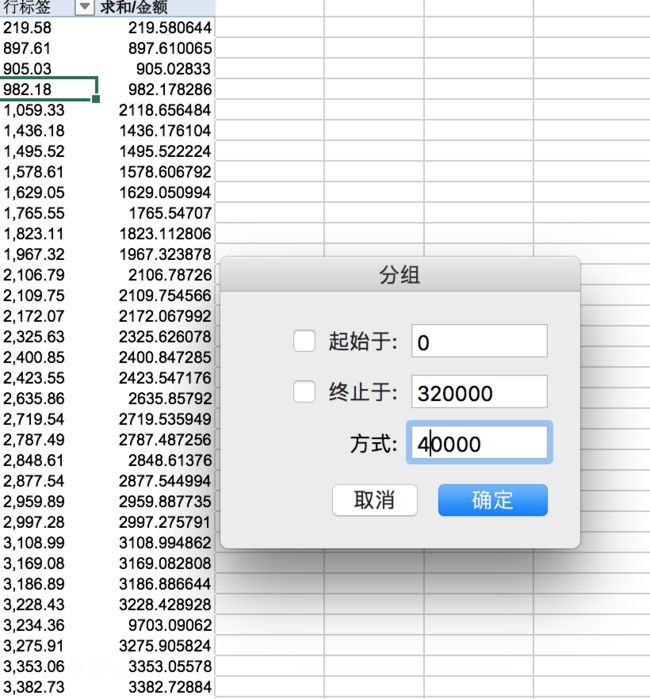The height and width of the screenshot is (699, 650).
Task: Select row label cell 3,353.06
Action: (x=49, y=666)
